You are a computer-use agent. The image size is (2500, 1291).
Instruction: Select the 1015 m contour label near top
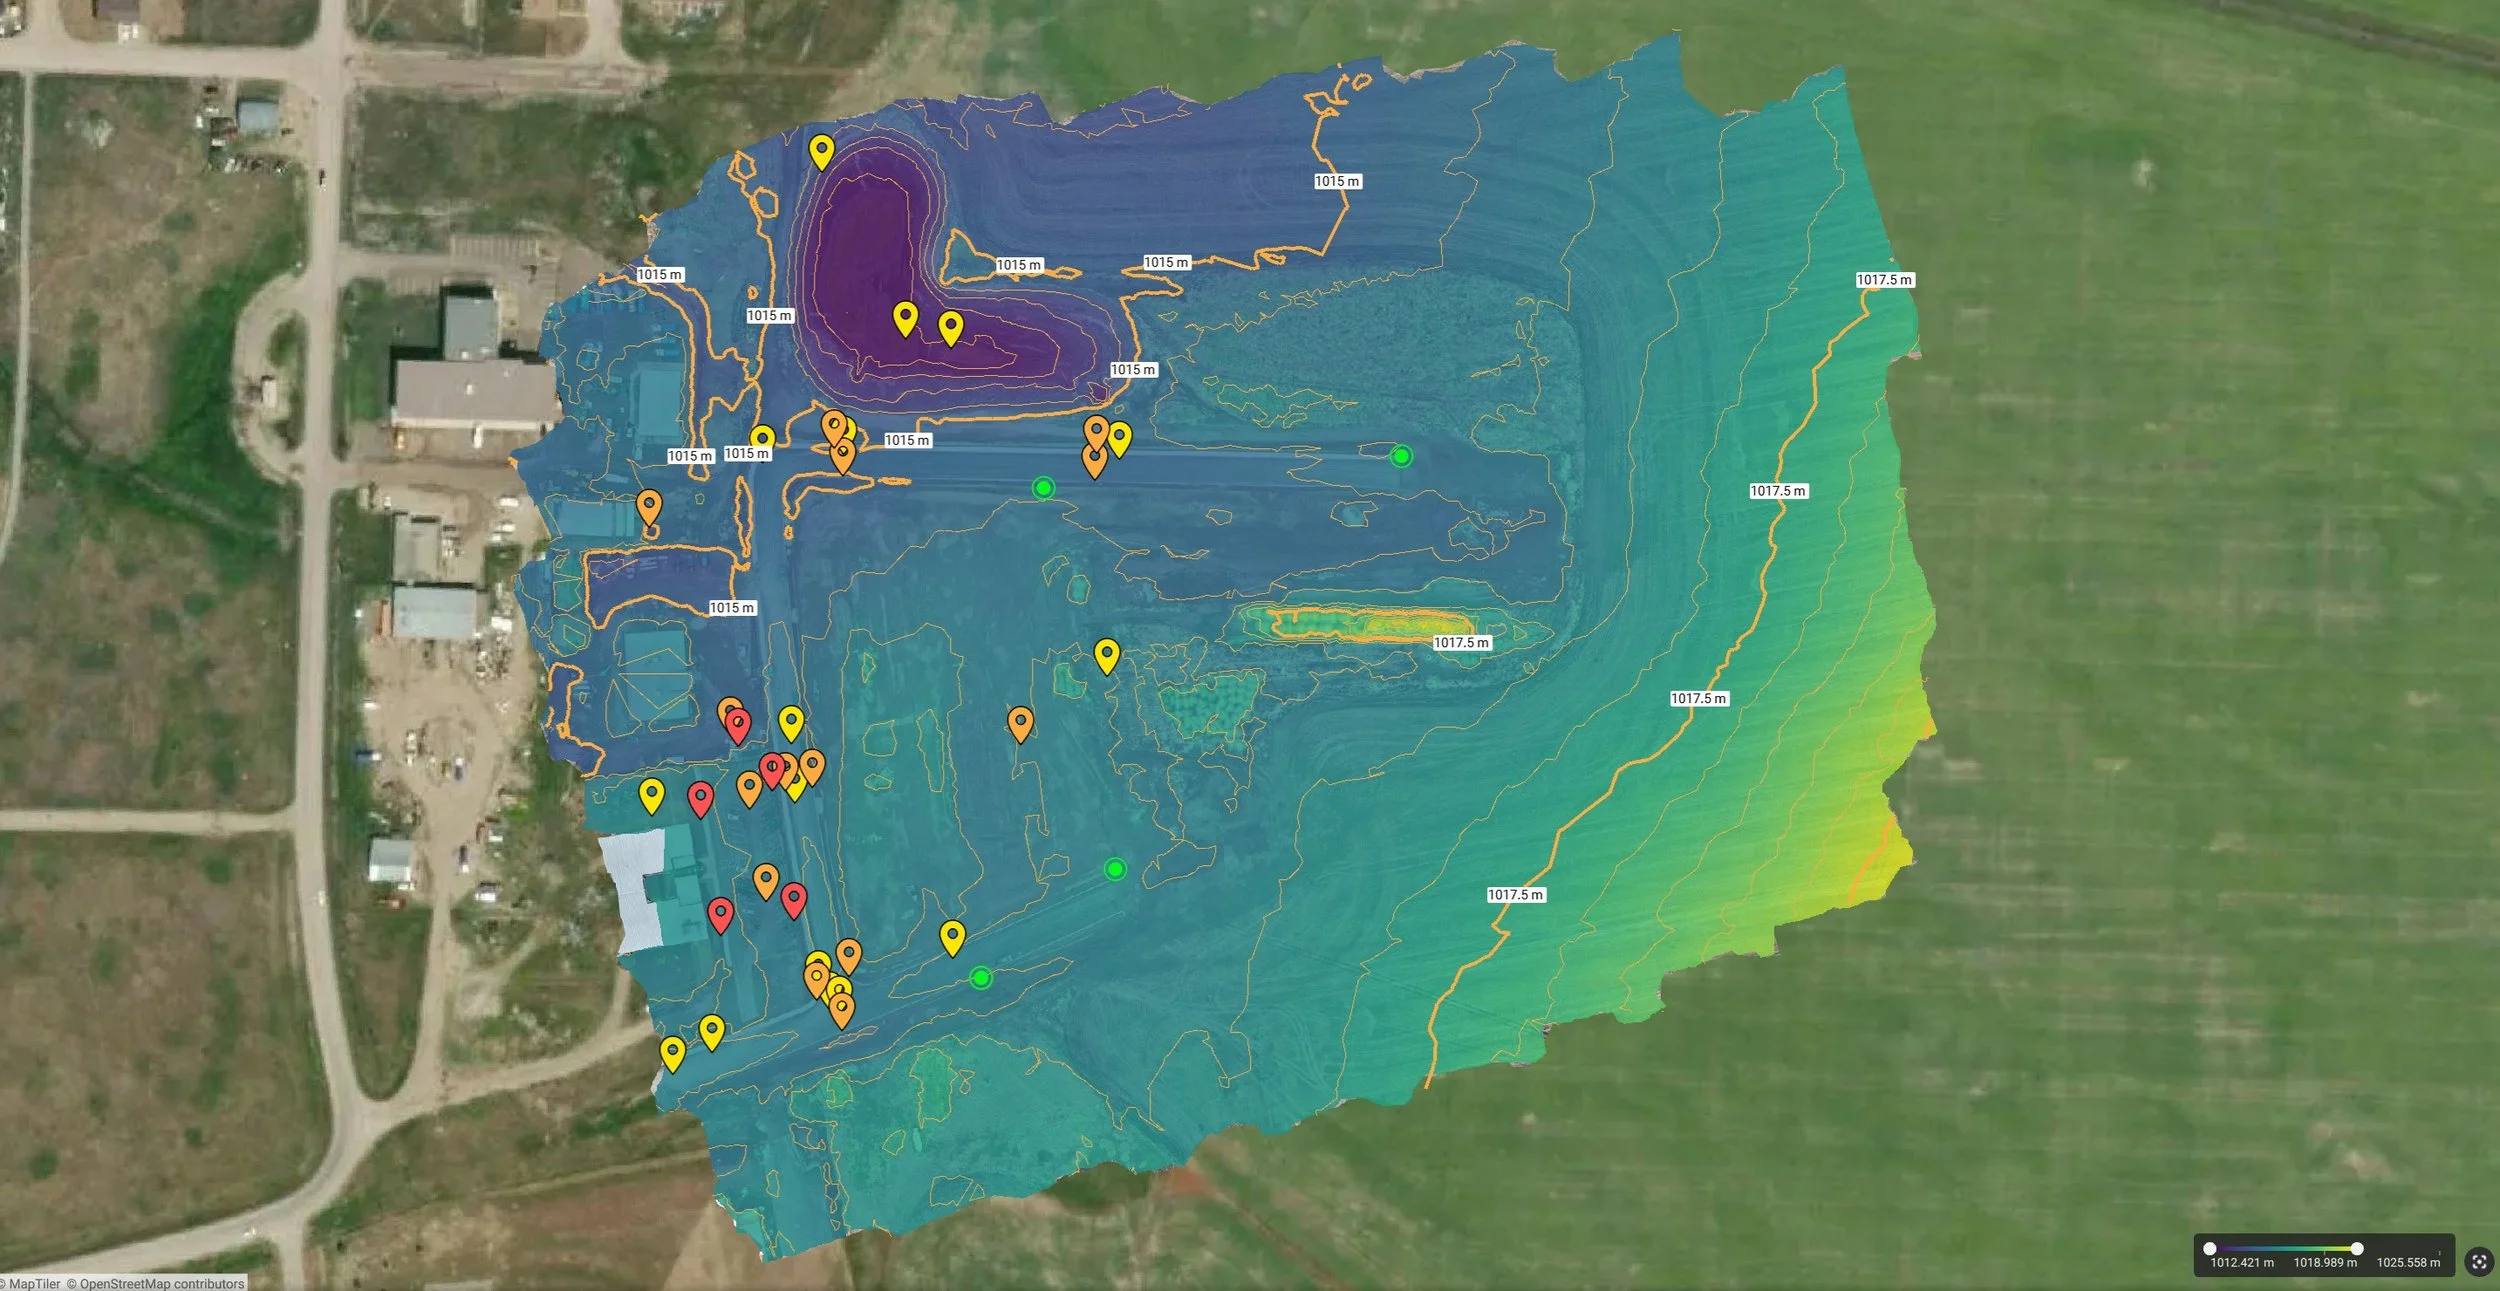(1340, 181)
